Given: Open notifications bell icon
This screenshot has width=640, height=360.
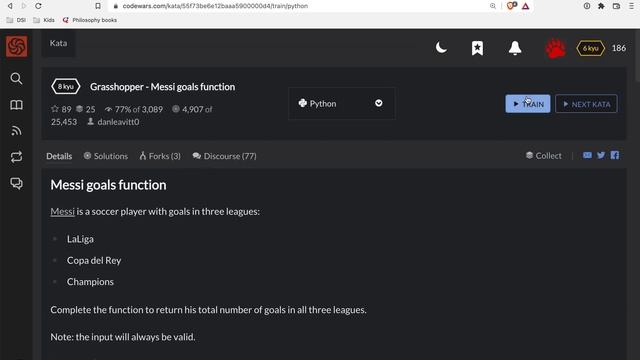Looking at the screenshot, I should click(515, 48).
